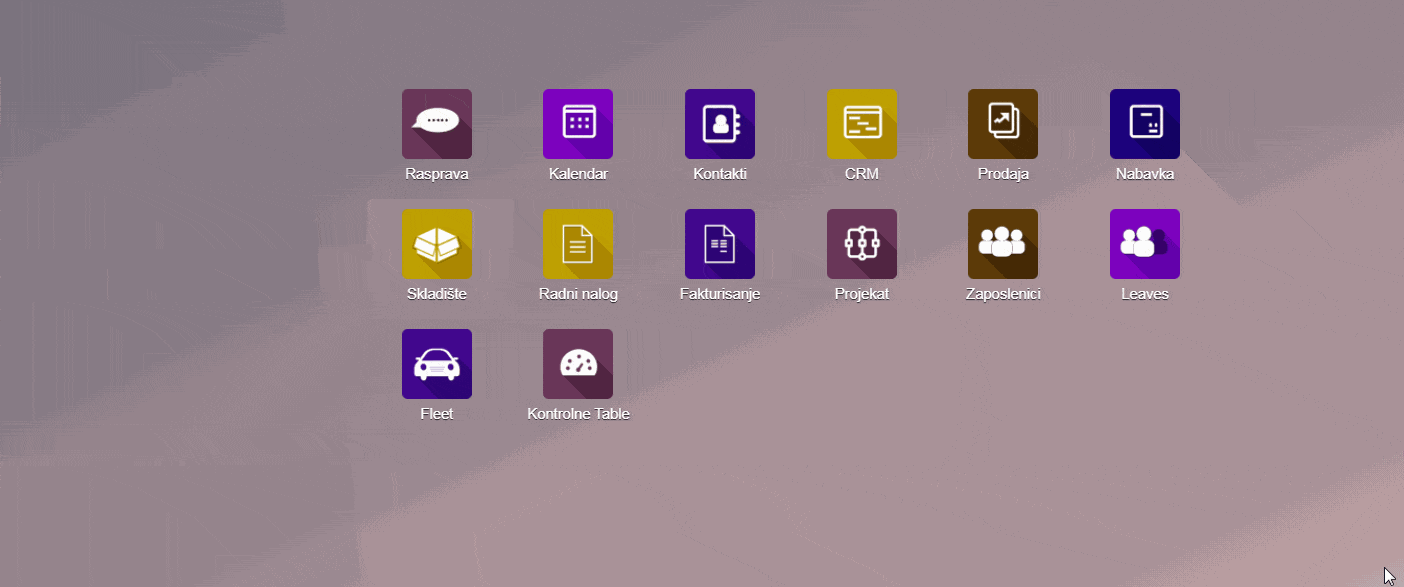The image size is (1404, 587).
Task: Launch the Kontrolne Table gauge icon
Action: coord(578,364)
